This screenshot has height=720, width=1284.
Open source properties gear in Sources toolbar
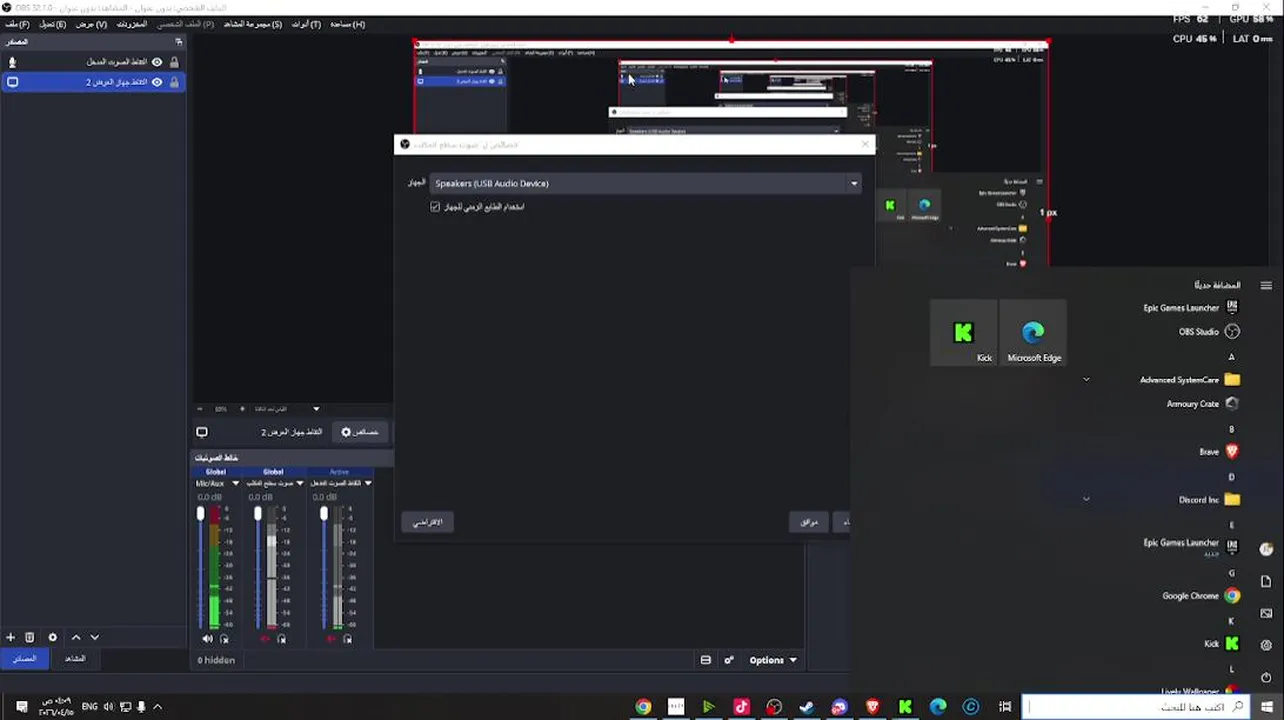[x=53, y=637]
